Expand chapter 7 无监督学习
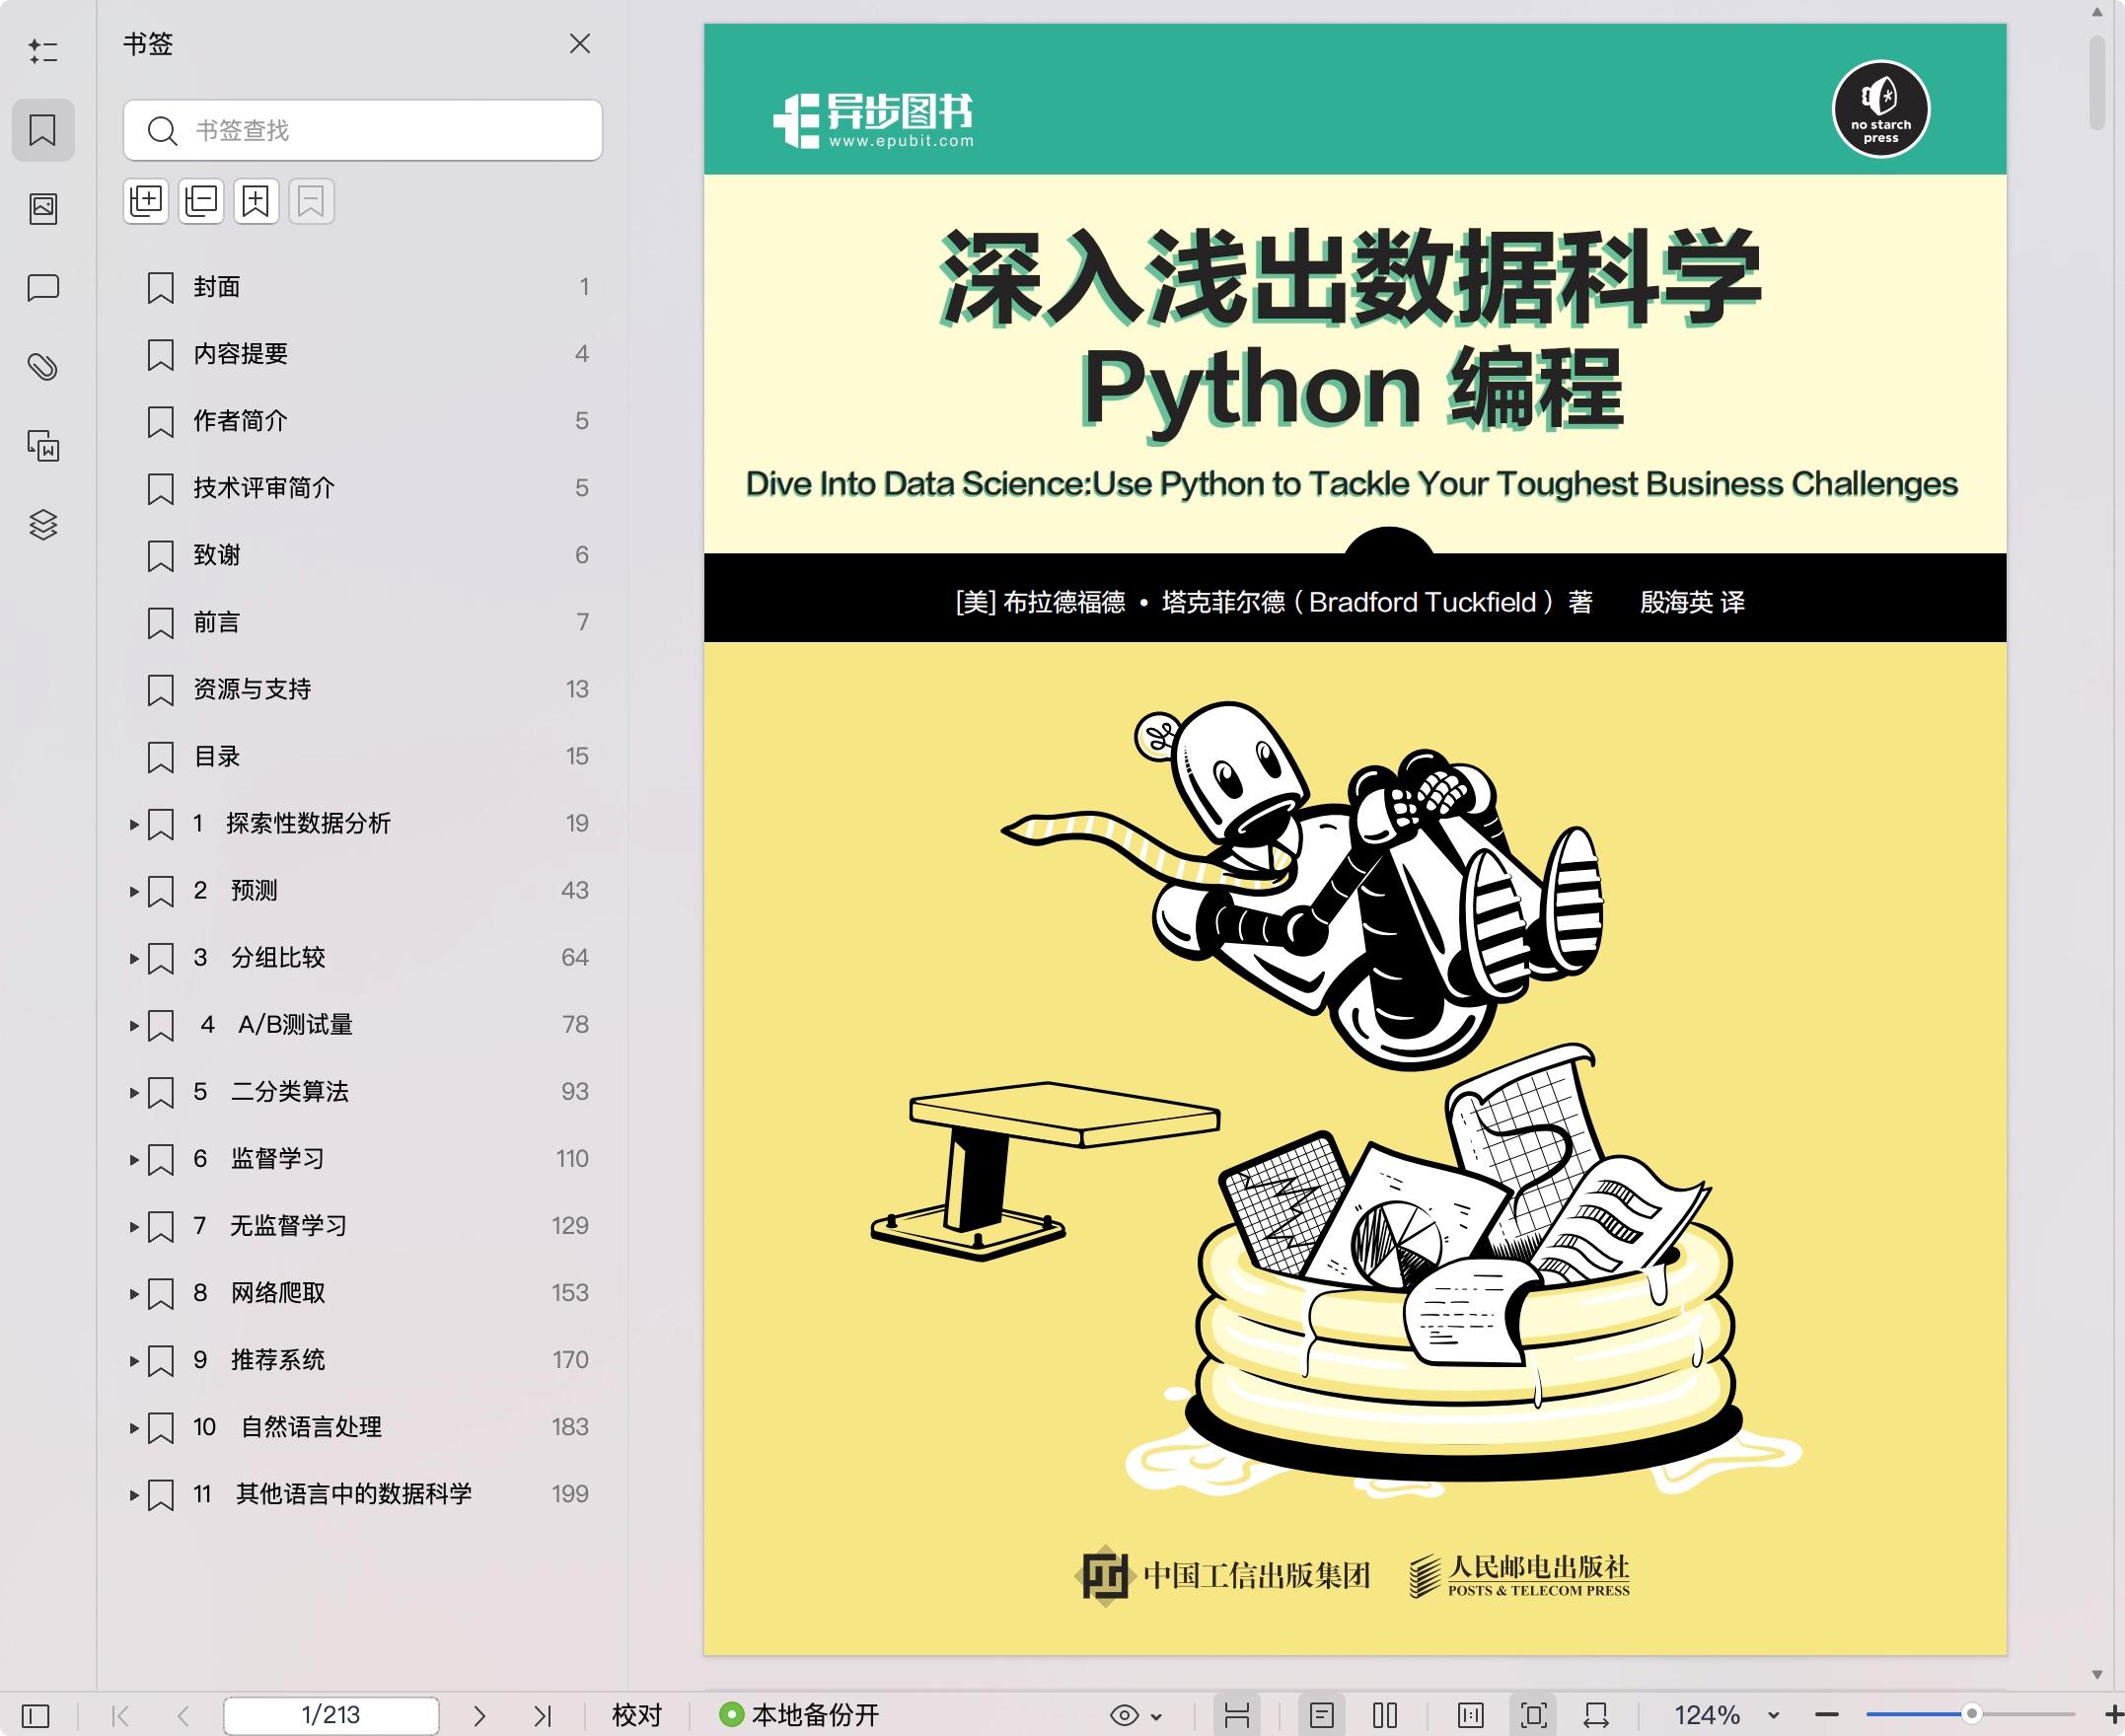The width and height of the screenshot is (2125, 1736). point(134,1226)
